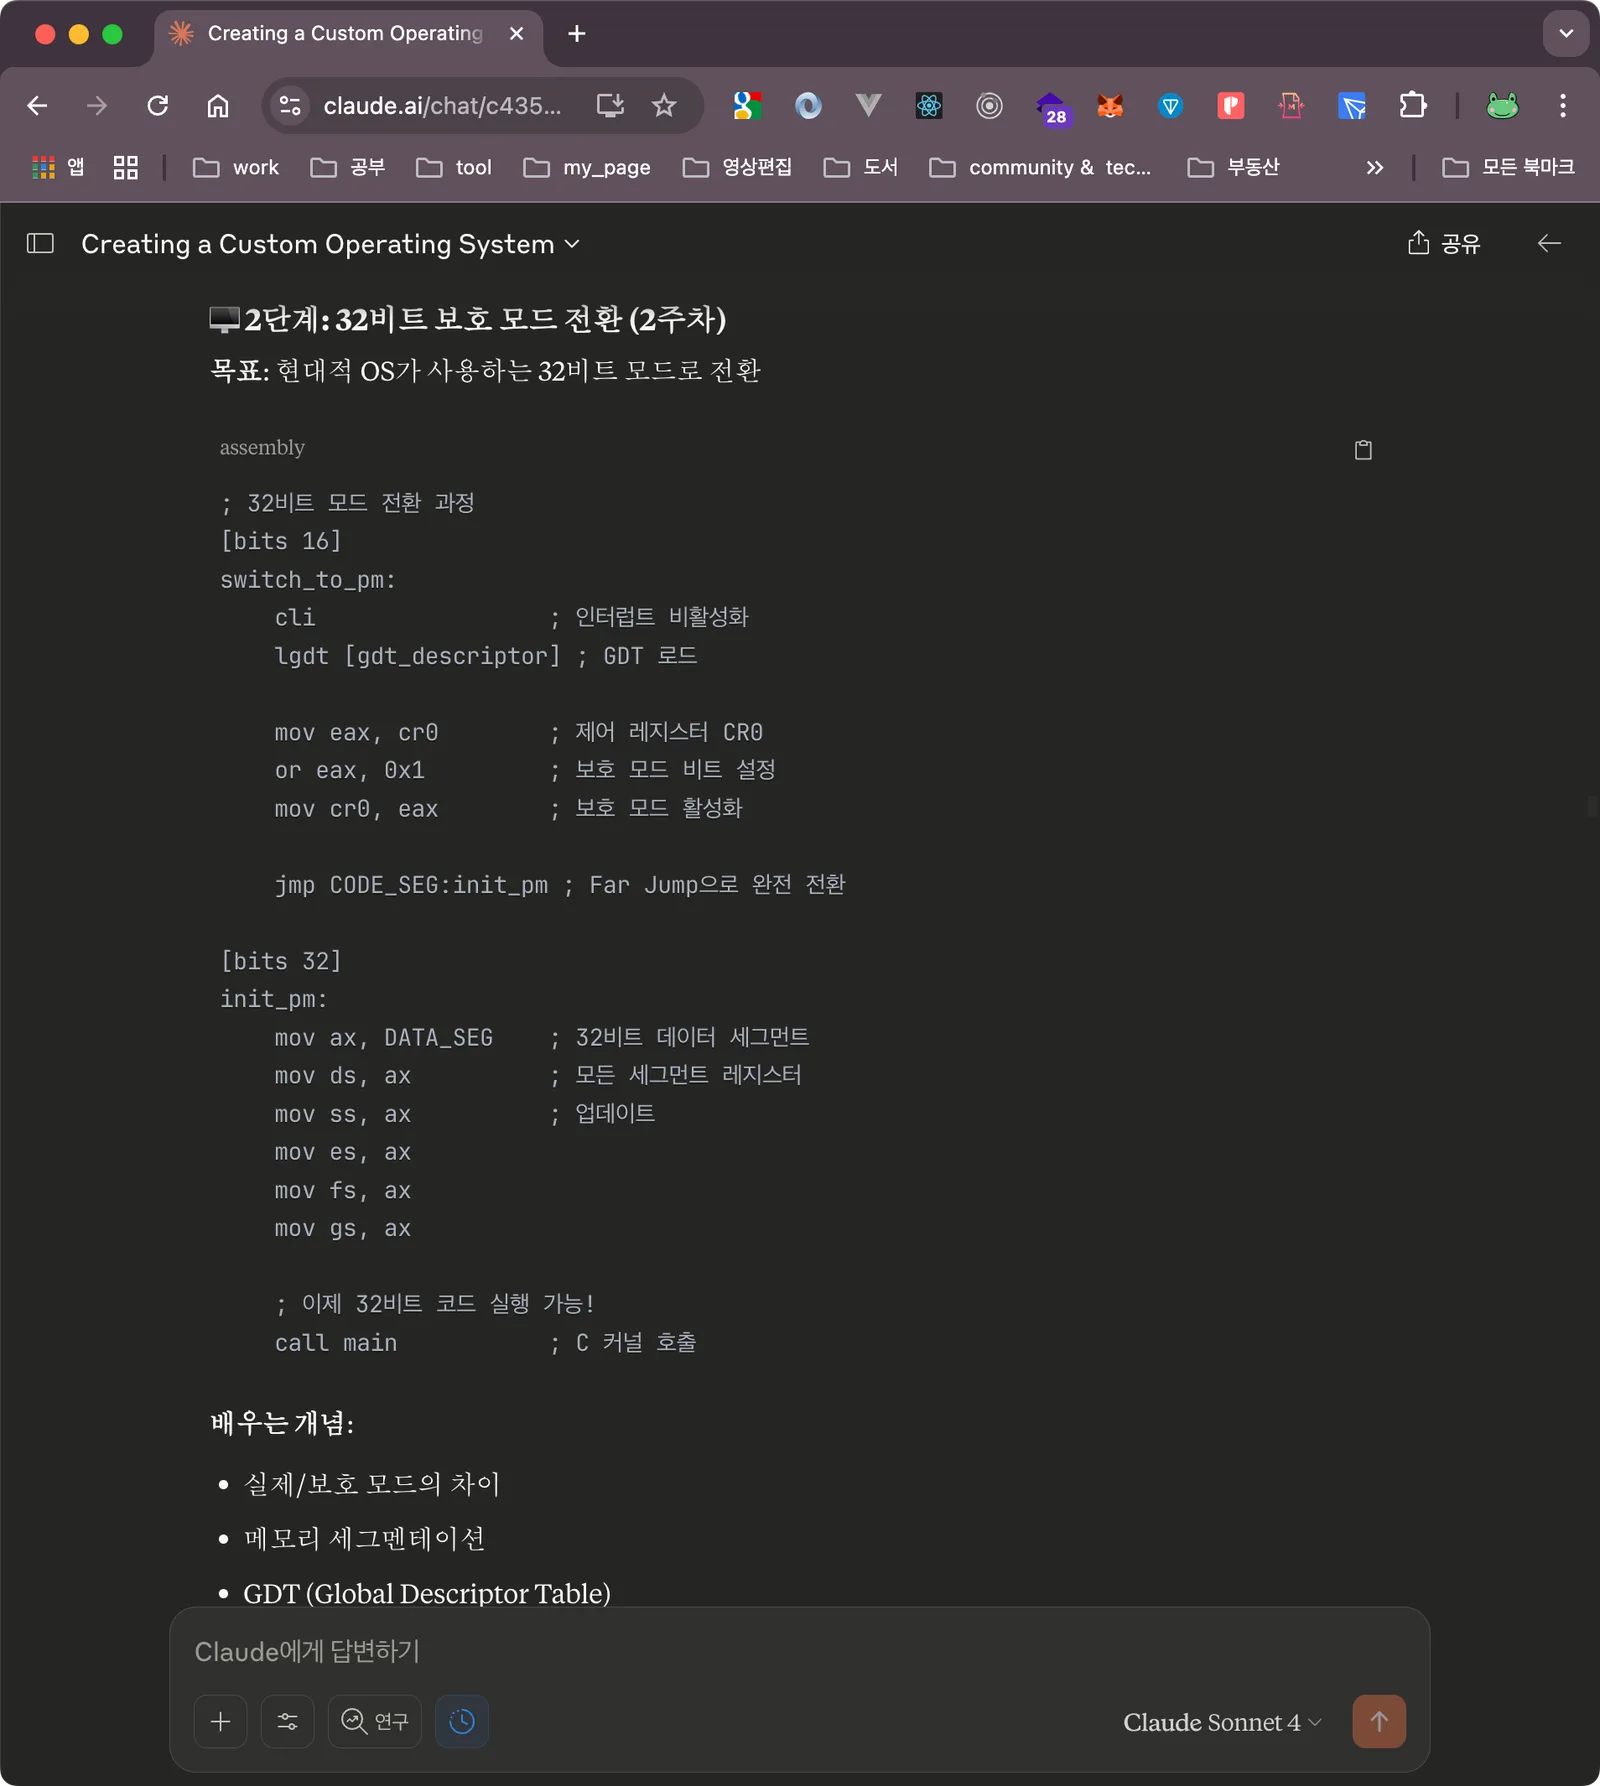Bookmark this page with the star
The height and width of the screenshot is (1786, 1600).
pyautogui.click(x=664, y=106)
